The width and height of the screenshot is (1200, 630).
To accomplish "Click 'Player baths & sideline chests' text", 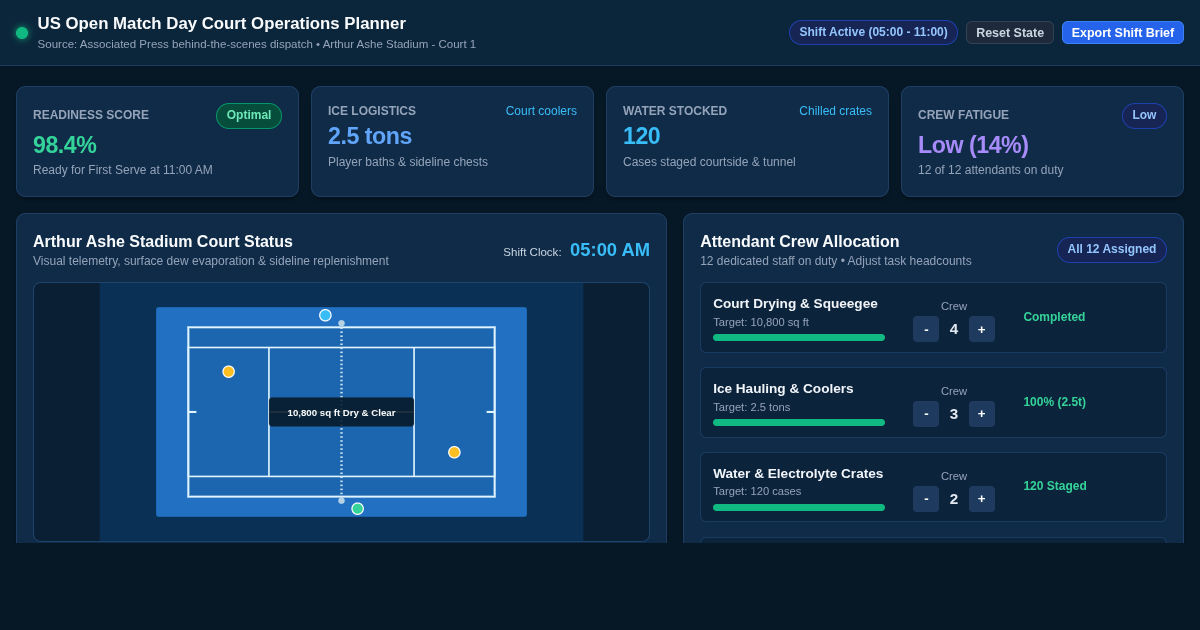I will [x=408, y=162].
